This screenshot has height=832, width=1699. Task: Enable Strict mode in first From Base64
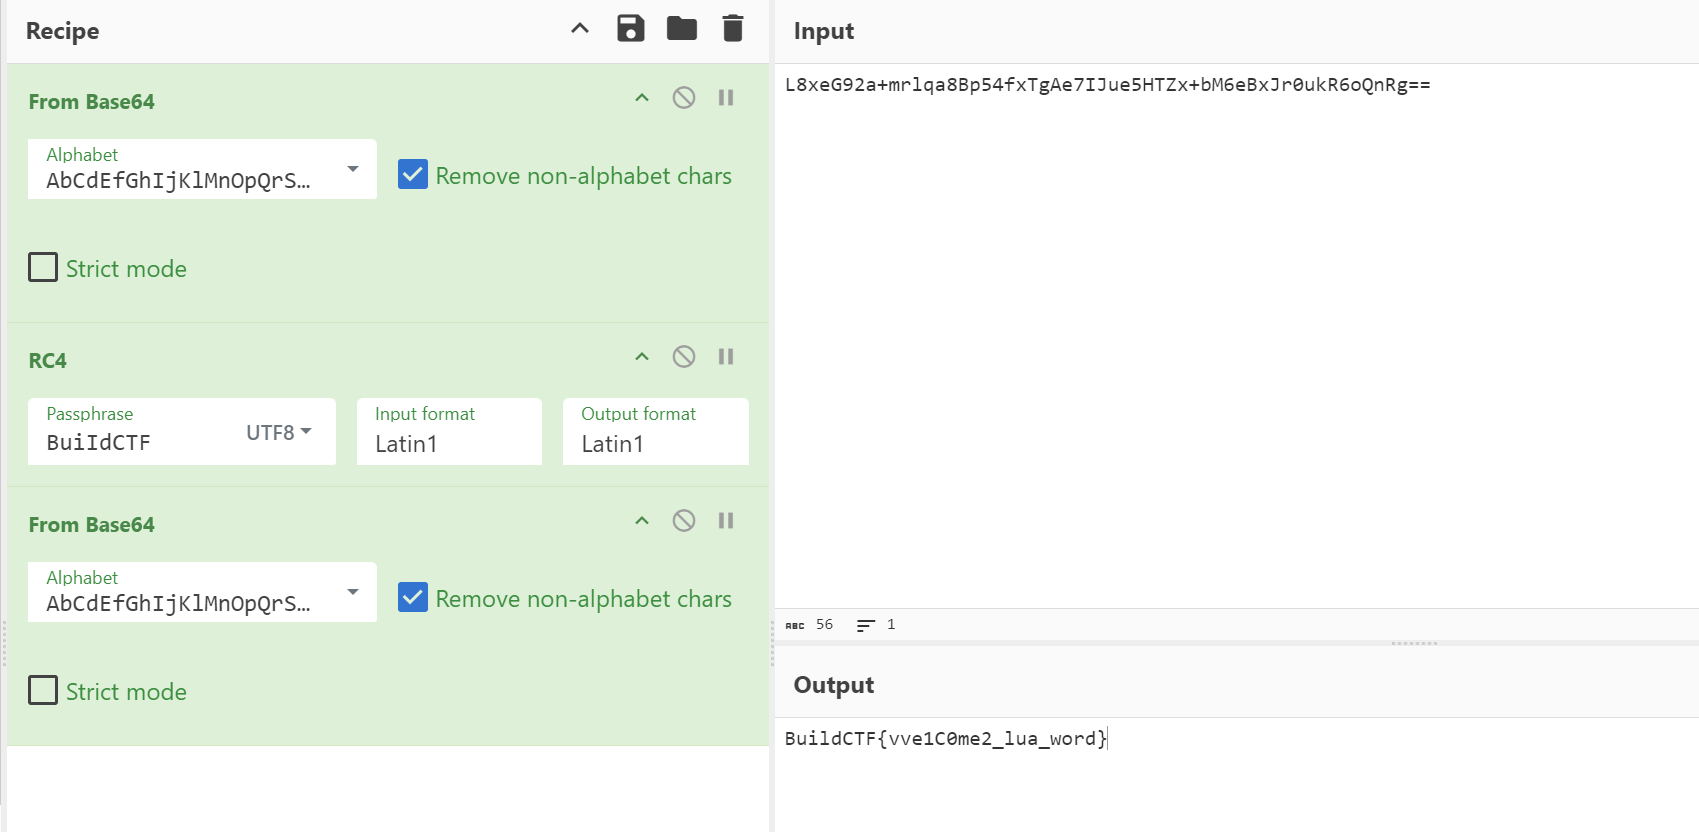point(43,268)
